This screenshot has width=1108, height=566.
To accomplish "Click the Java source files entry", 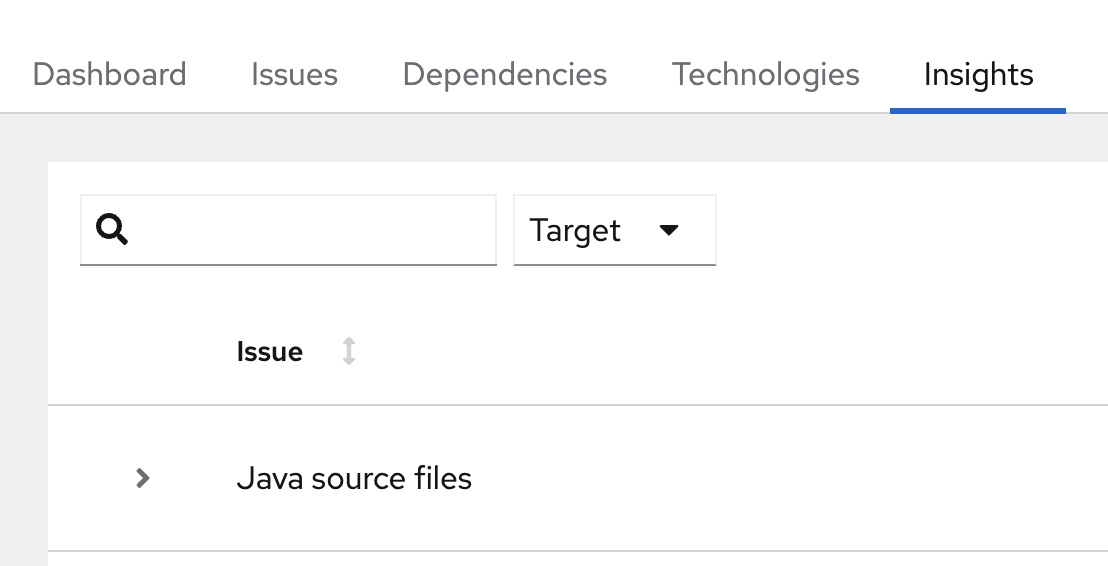I will tap(354, 478).
